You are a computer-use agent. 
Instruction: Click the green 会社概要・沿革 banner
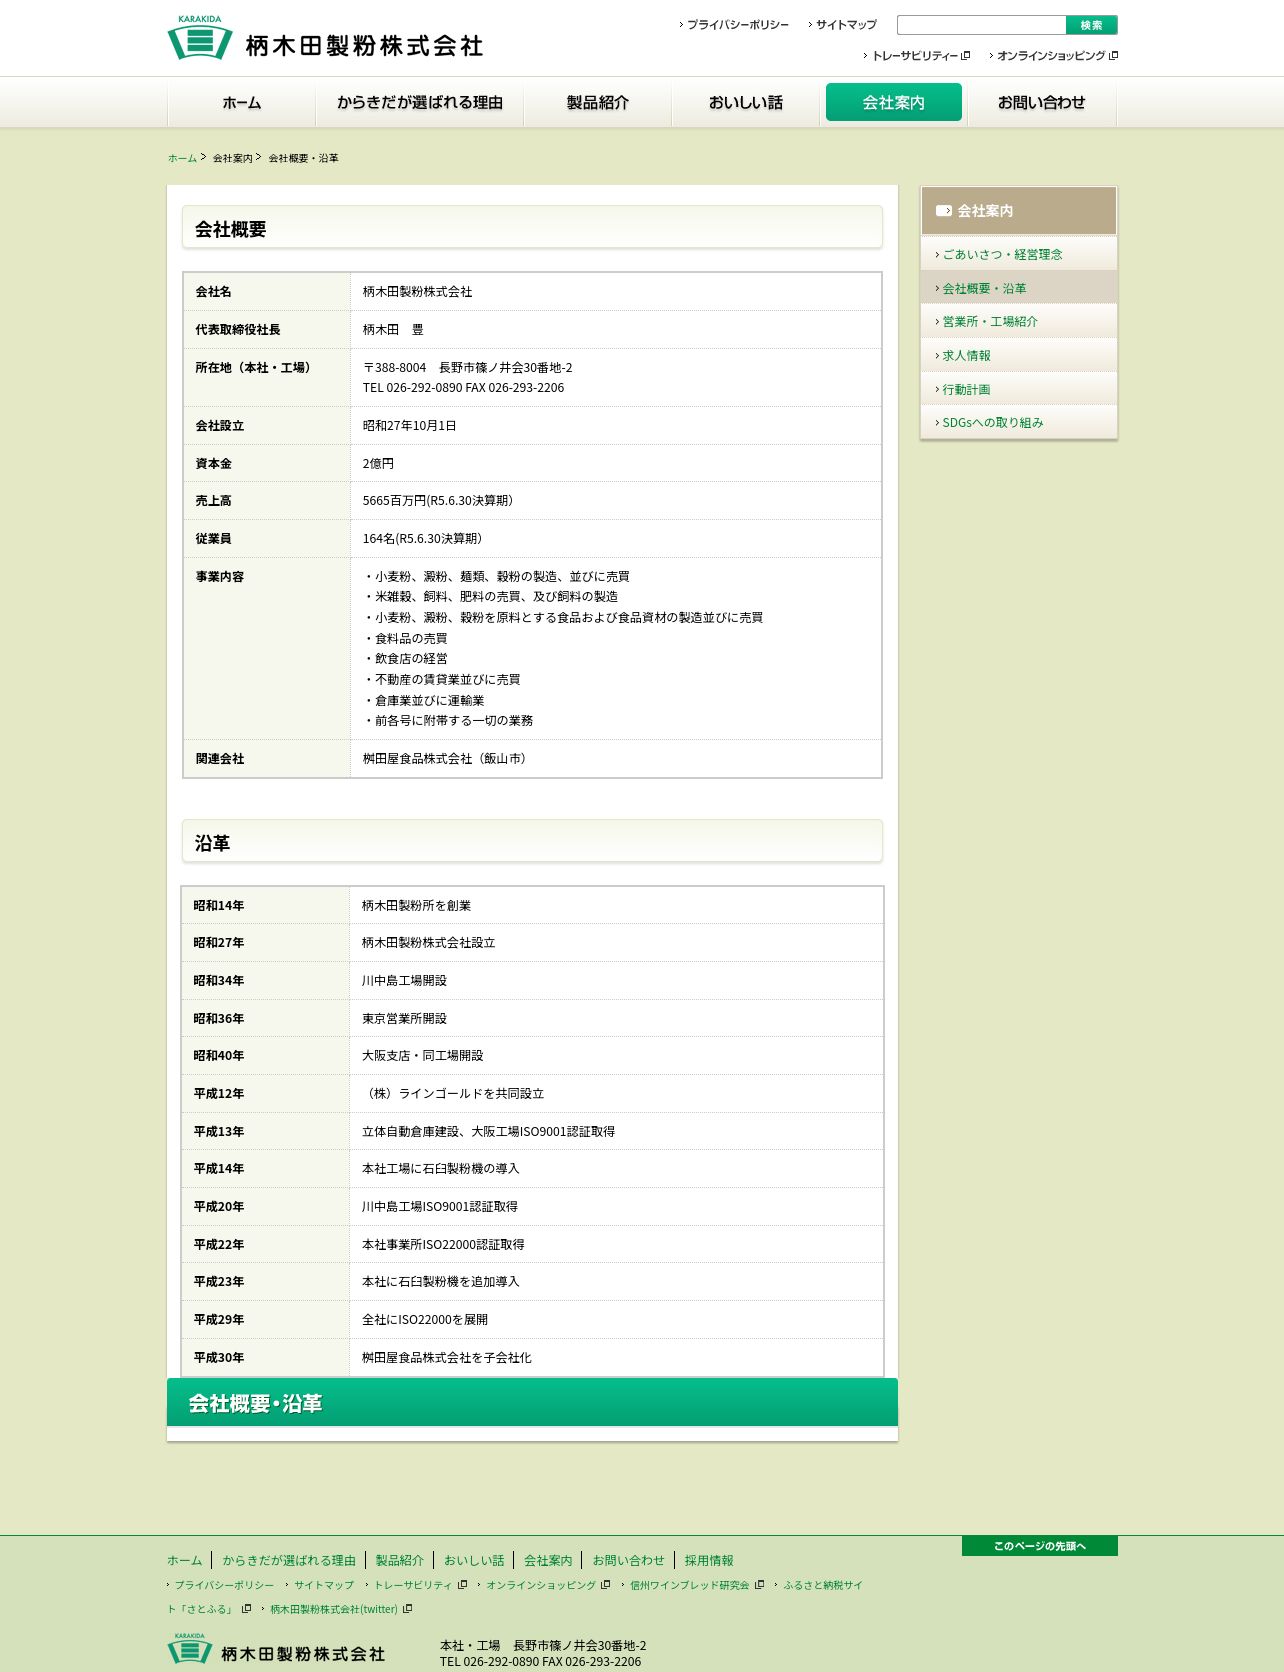pyautogui.click(x=532, y=1403)
